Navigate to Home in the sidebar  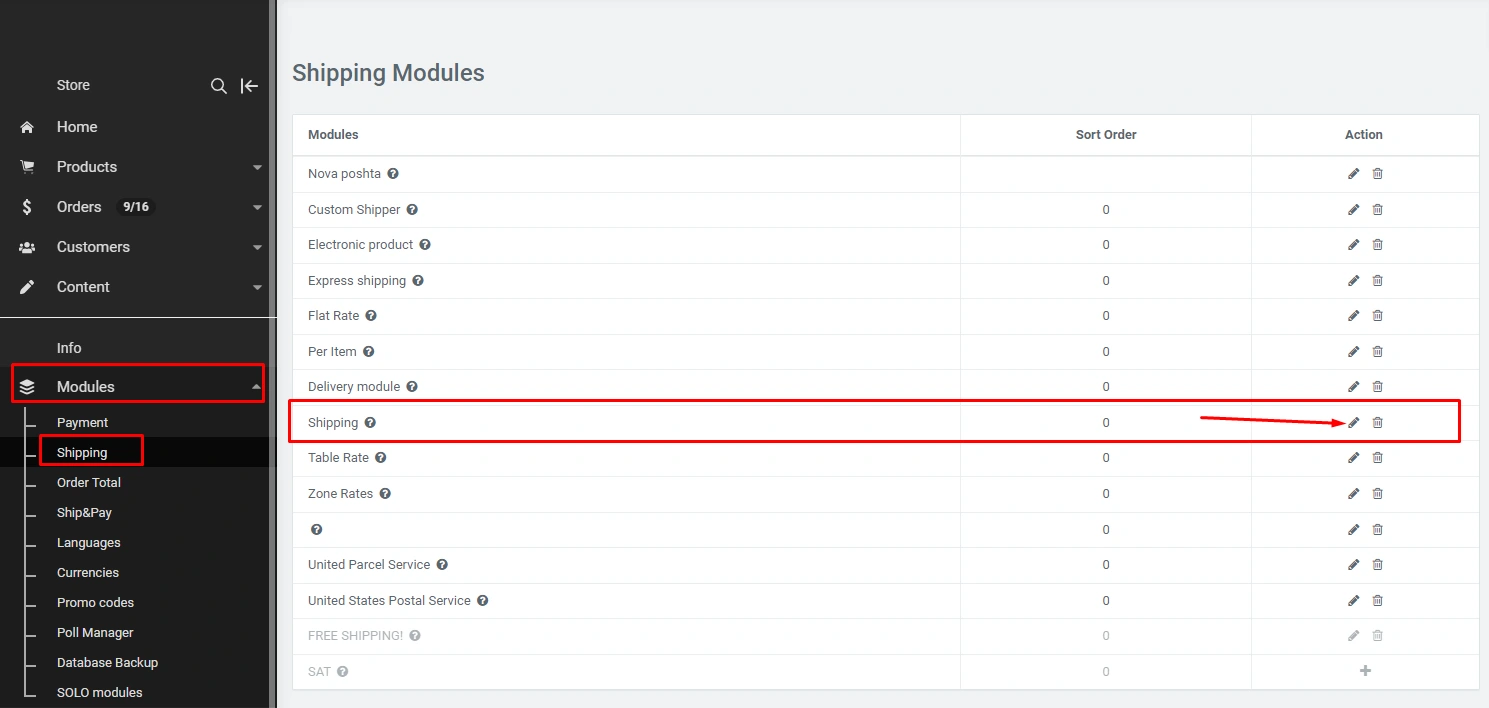click(76, 127)
